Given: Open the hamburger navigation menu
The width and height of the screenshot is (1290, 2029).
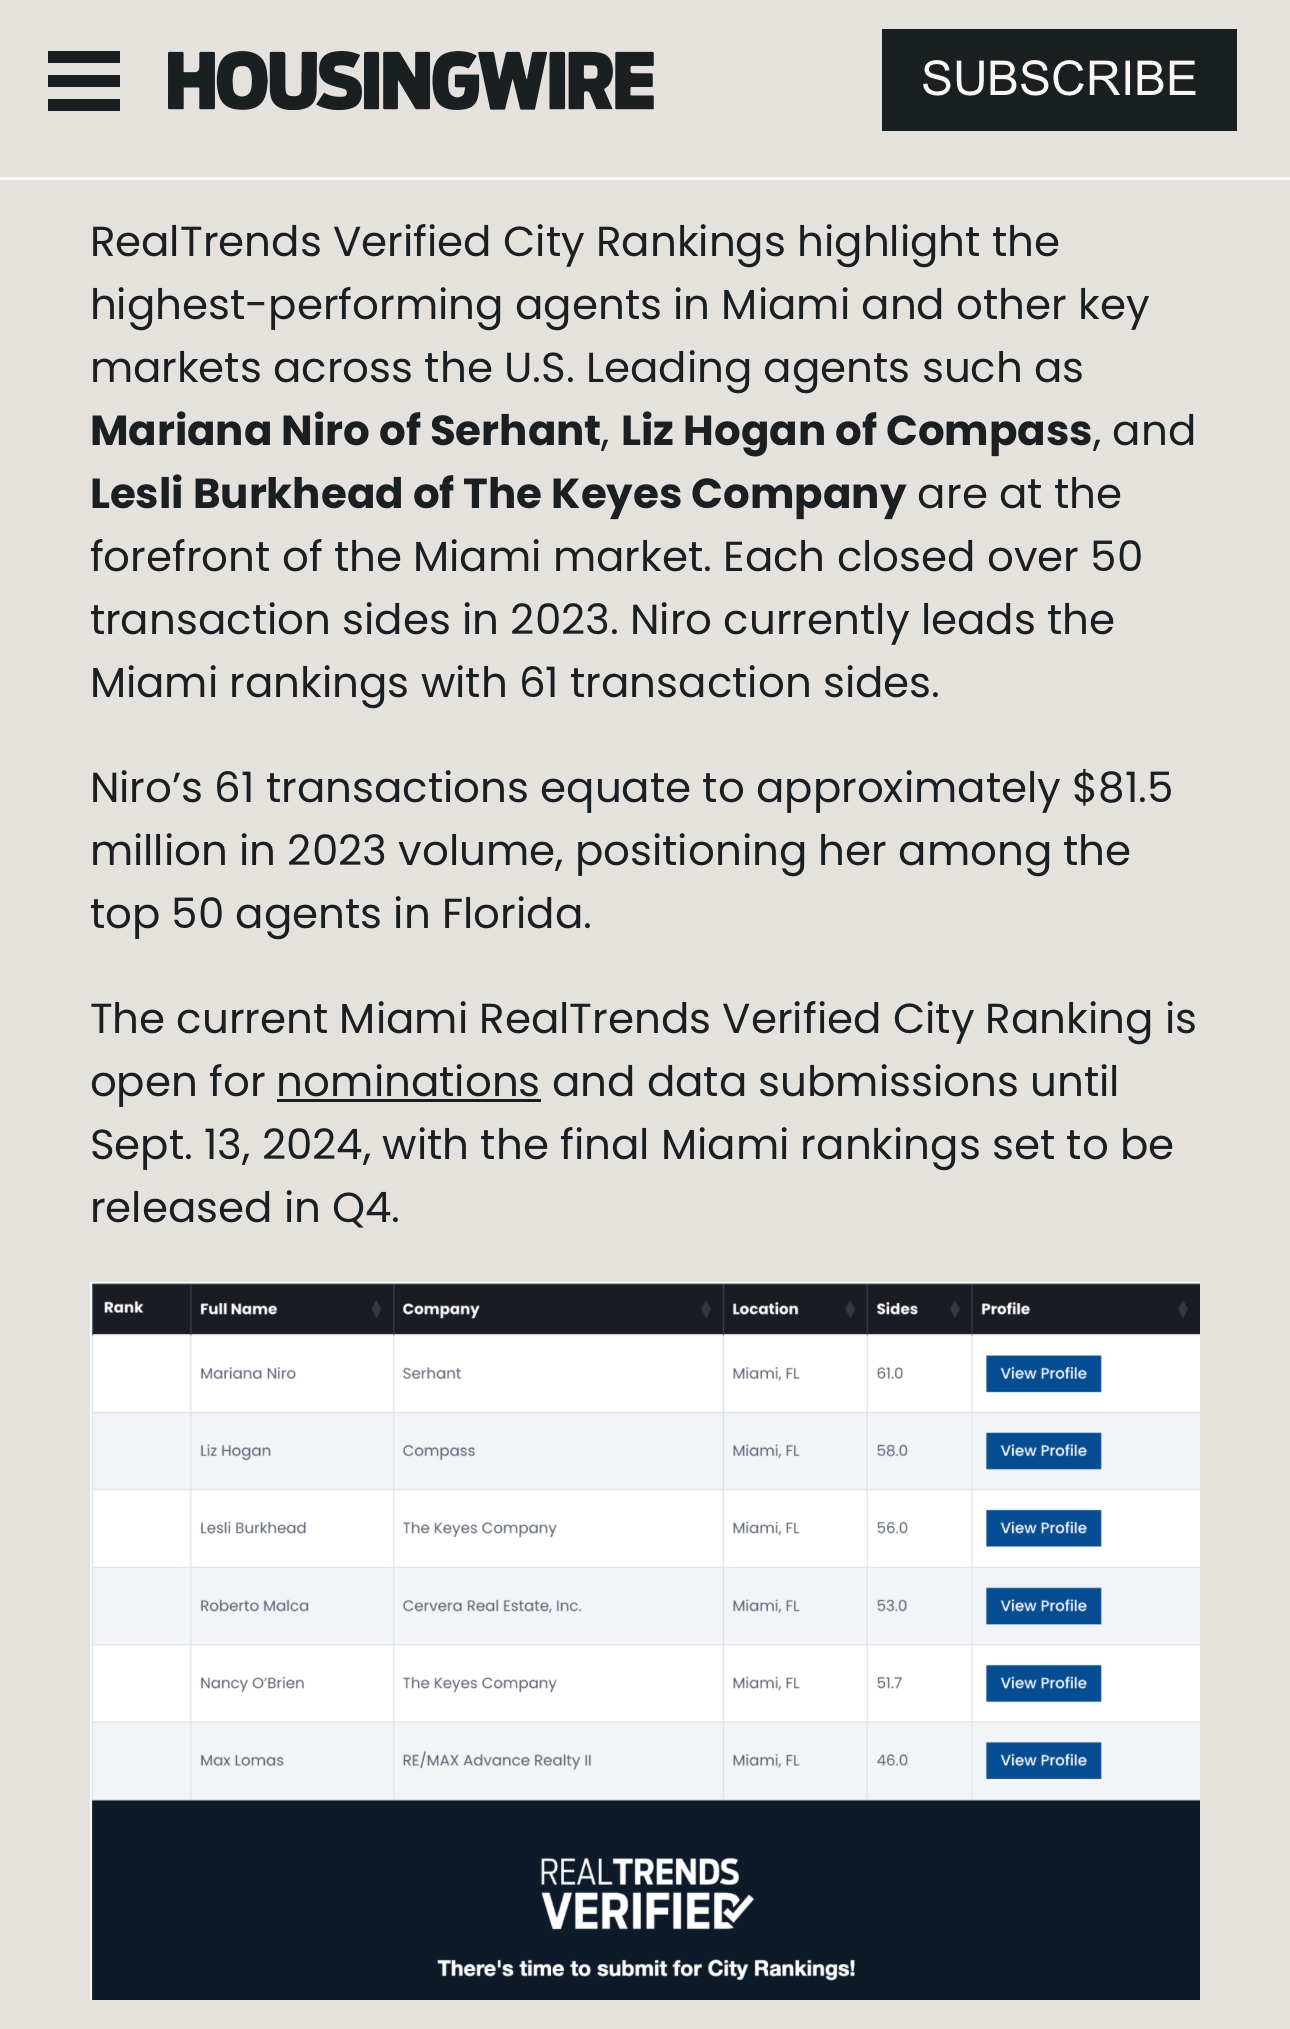Looking at the screenshot, I should (x=84, y=81).
